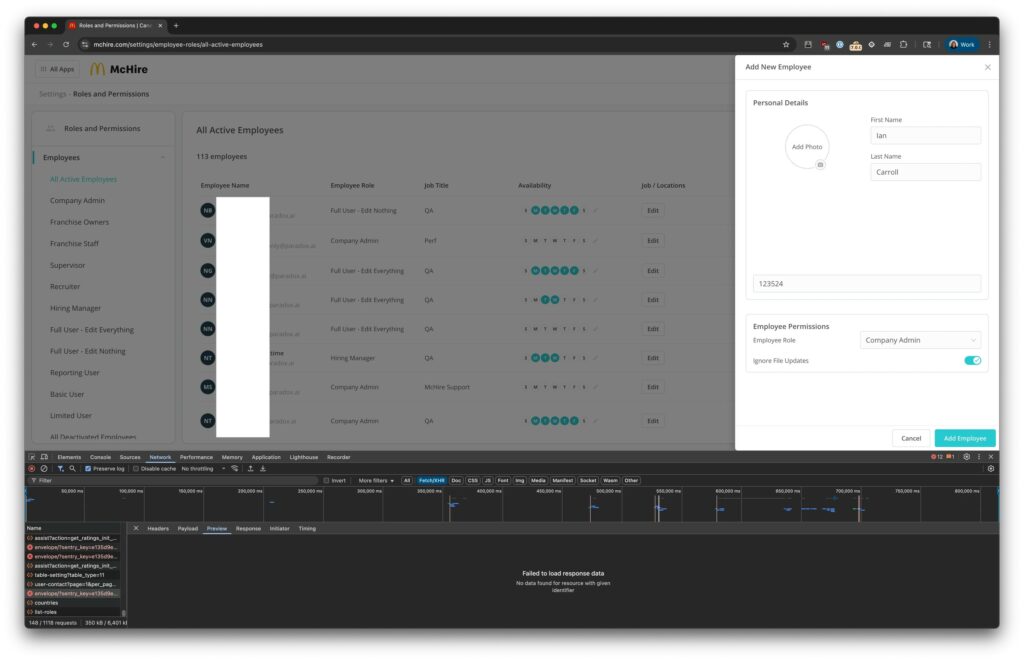
Task: Reload the page in the browser
Action: (x=66, y=44)
